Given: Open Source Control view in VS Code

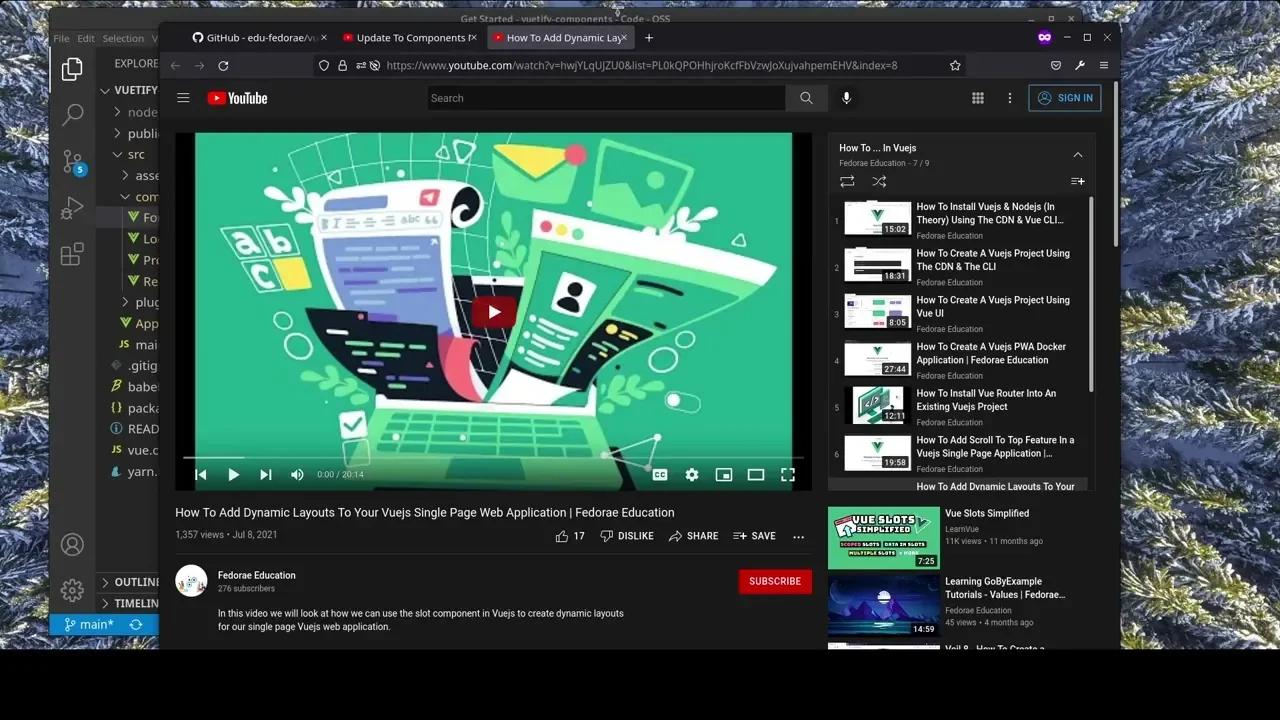Looking at the screenshot, I should (x=72, y=161).
